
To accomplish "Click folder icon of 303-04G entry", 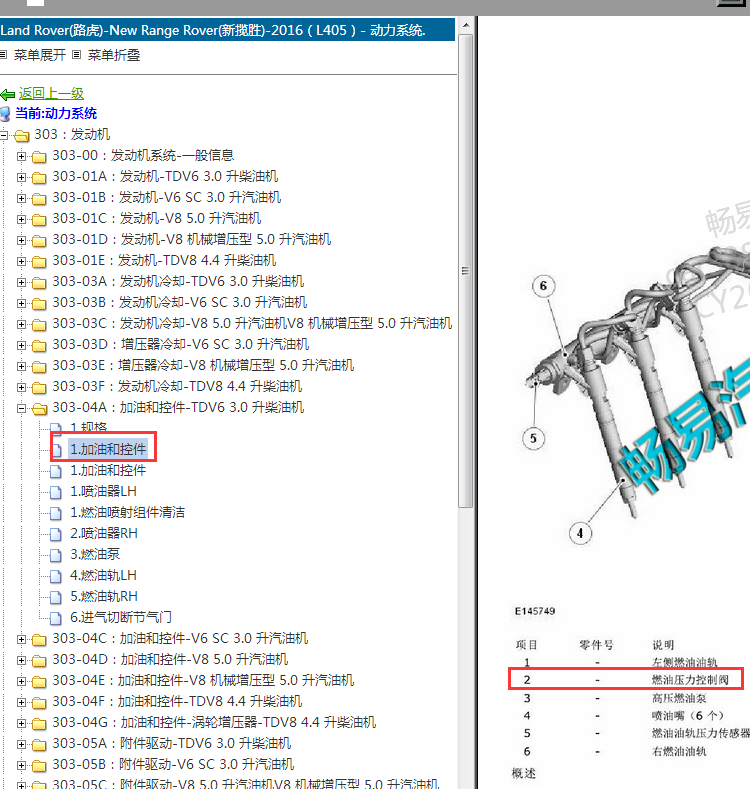I will (x=39, y=724).
